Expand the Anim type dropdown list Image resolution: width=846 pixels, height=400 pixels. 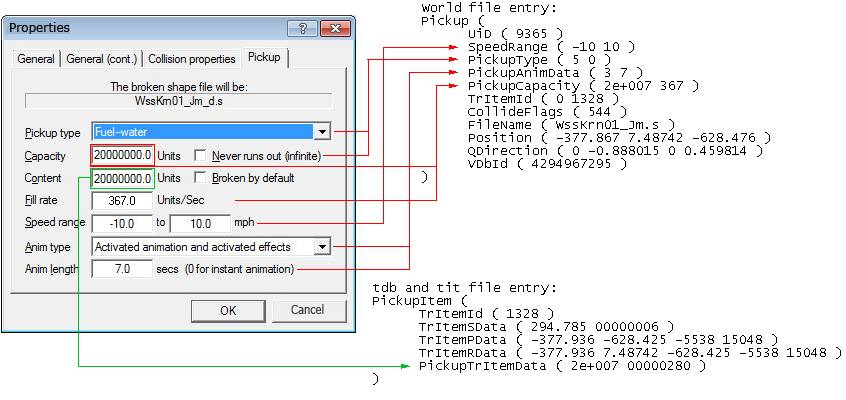(321, 246)
